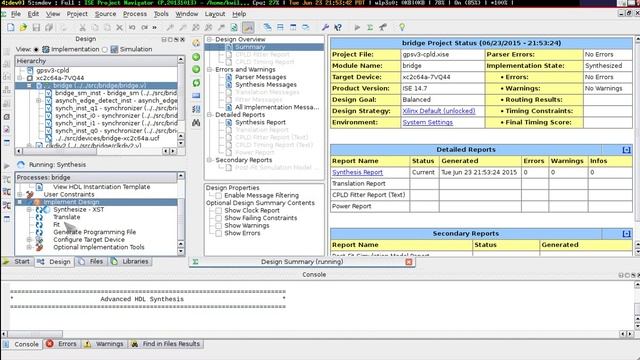Click the New Project toolbar icon
Viewport: 640px width, 360px height.
click(x=11, y=27)
